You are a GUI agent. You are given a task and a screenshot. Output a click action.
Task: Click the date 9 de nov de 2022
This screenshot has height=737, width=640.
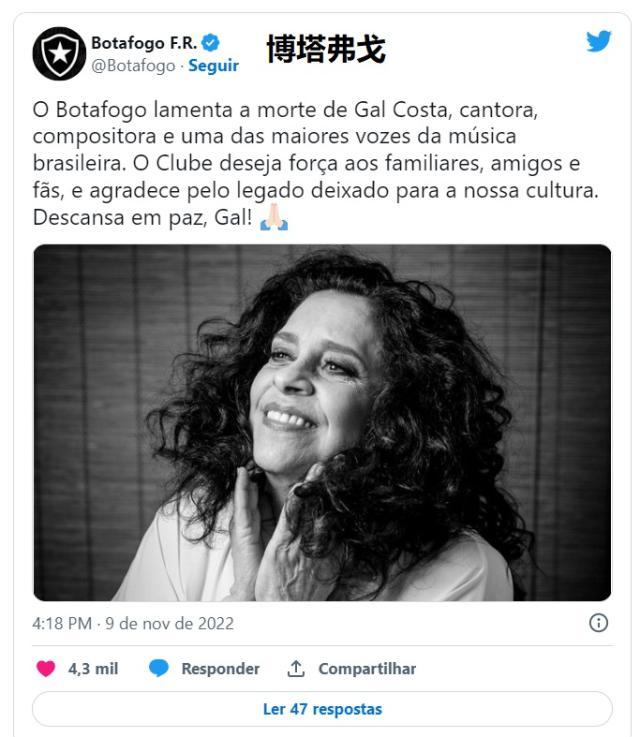(170, 623)
